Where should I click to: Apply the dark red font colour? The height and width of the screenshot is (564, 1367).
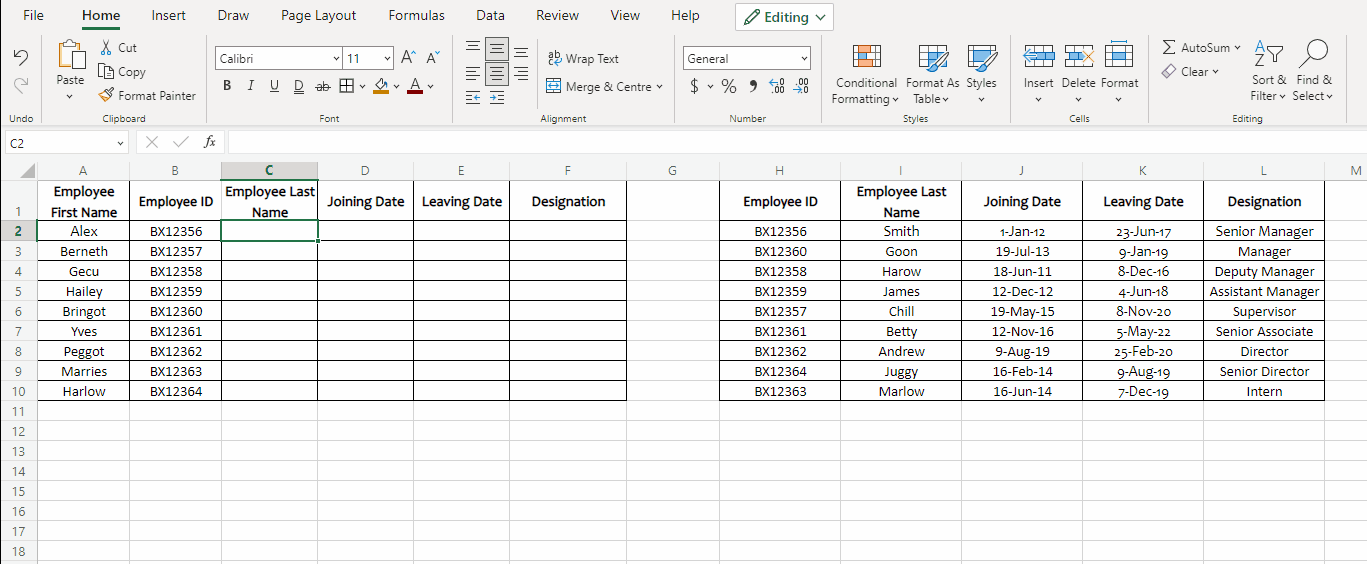(x=415, y=86)
